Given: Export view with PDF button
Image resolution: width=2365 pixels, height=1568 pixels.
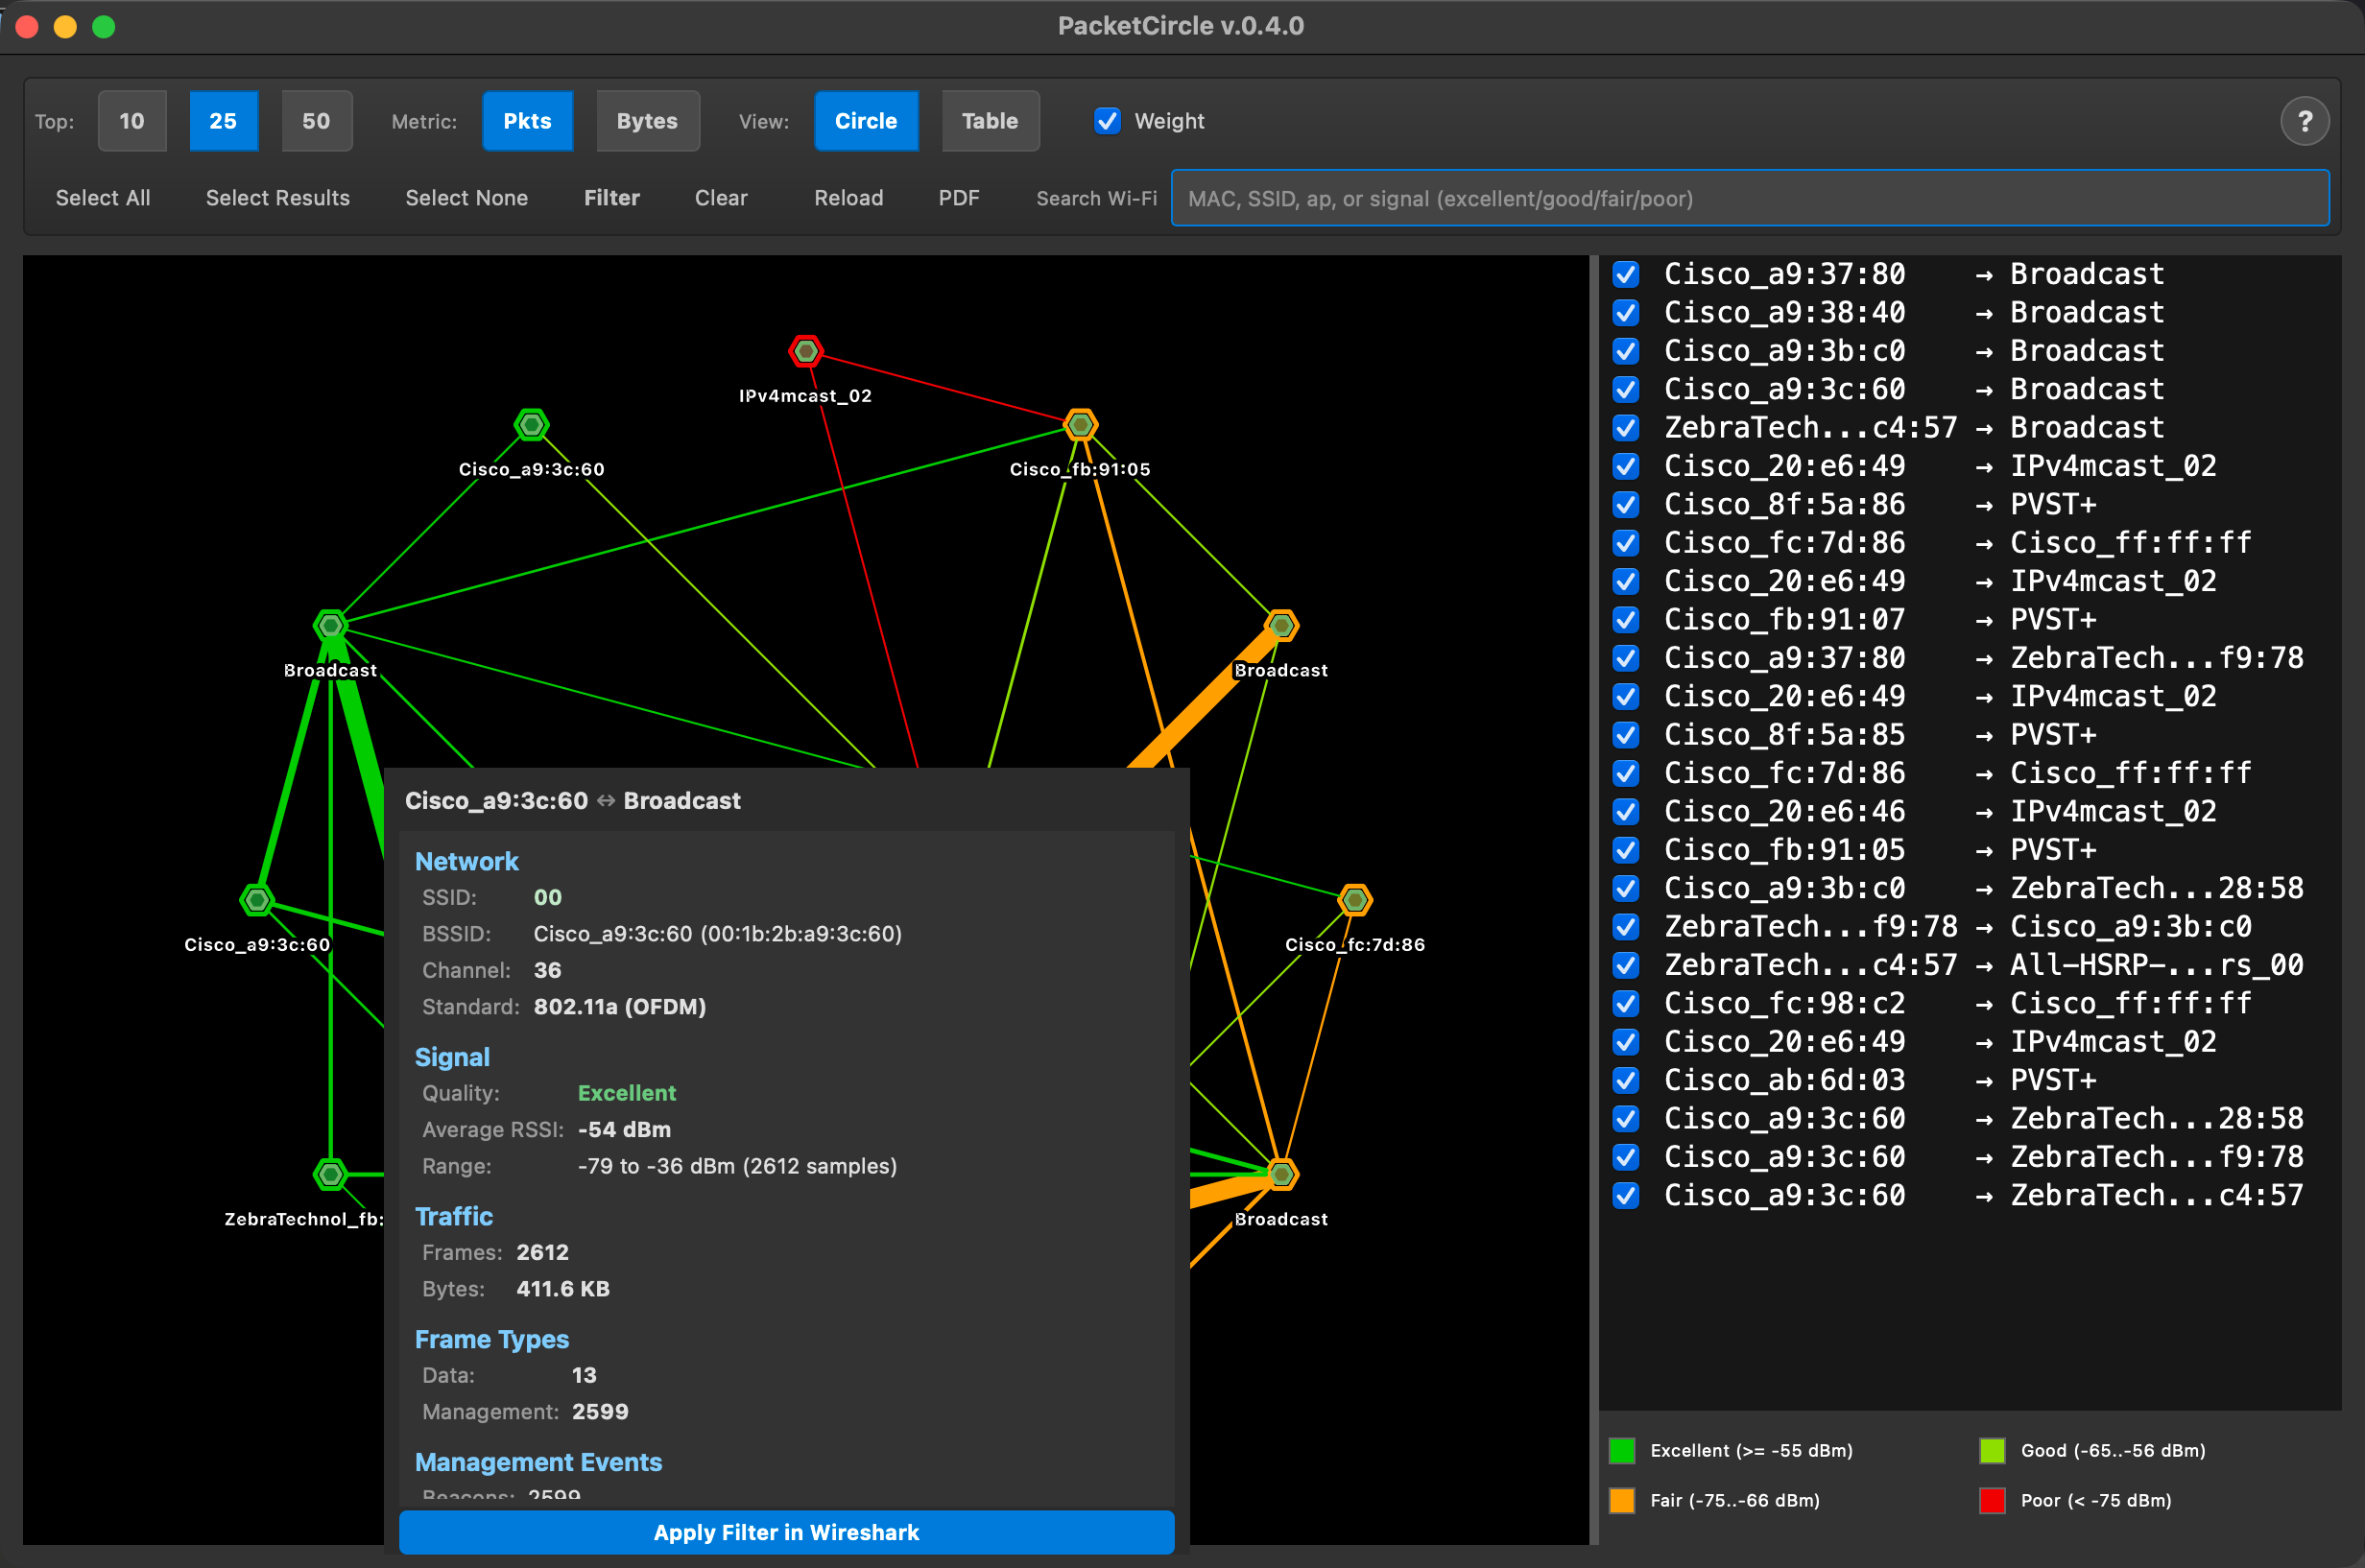Looking at the screenshot, I should click(x=959, y=198).
